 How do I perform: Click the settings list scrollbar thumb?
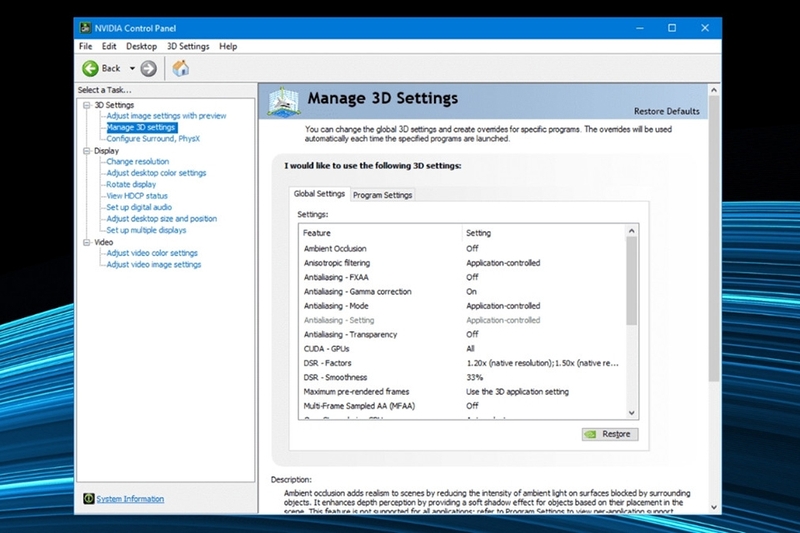tap(632, 281)
